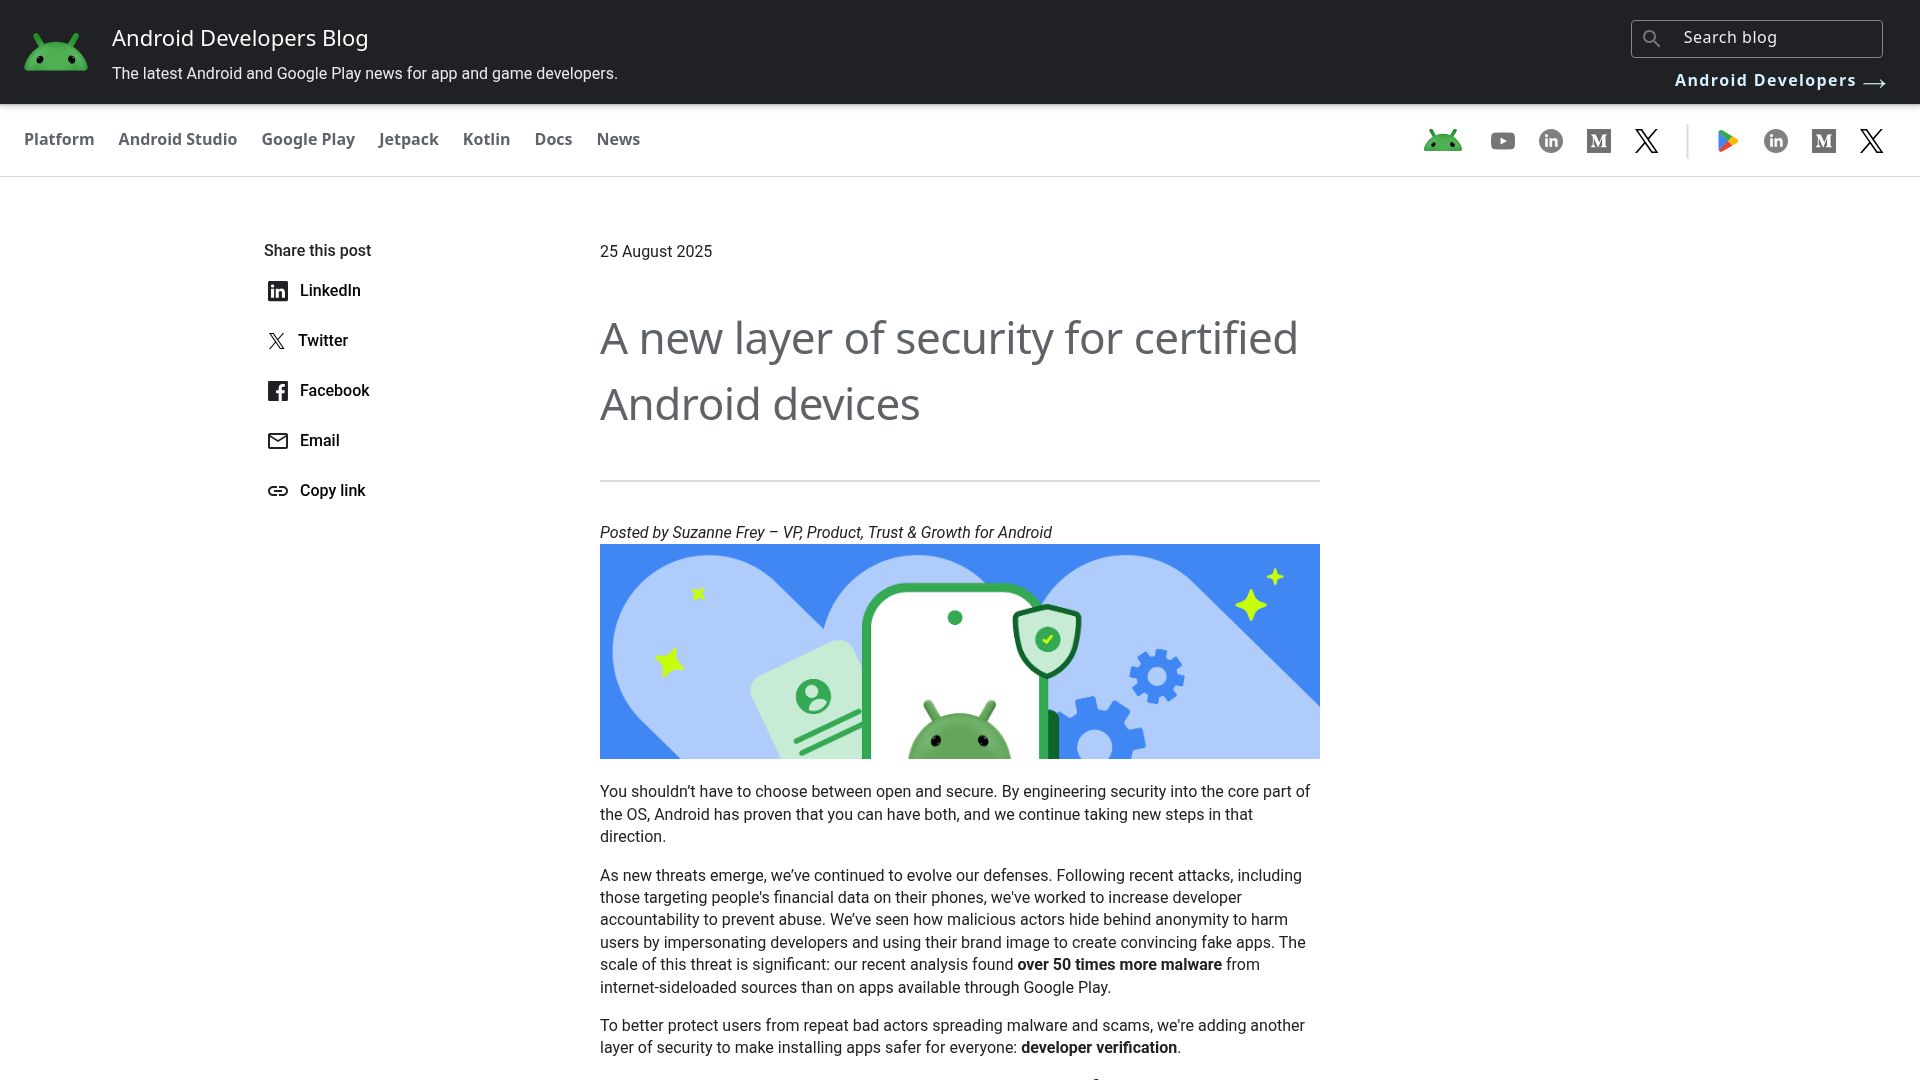Focus the Search blog input field

(1757, 38)
